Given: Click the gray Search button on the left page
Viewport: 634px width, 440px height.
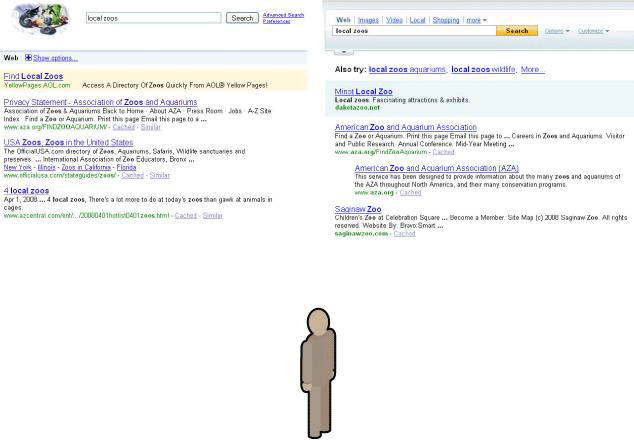Looking at the screenshot, I should [242, 18].
